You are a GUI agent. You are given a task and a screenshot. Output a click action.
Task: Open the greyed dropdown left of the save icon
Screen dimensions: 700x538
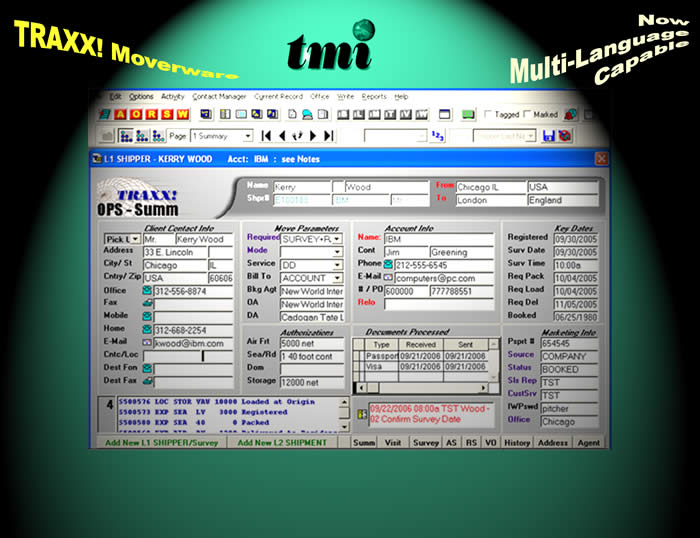pyautogui.click(x=530, y=136)
